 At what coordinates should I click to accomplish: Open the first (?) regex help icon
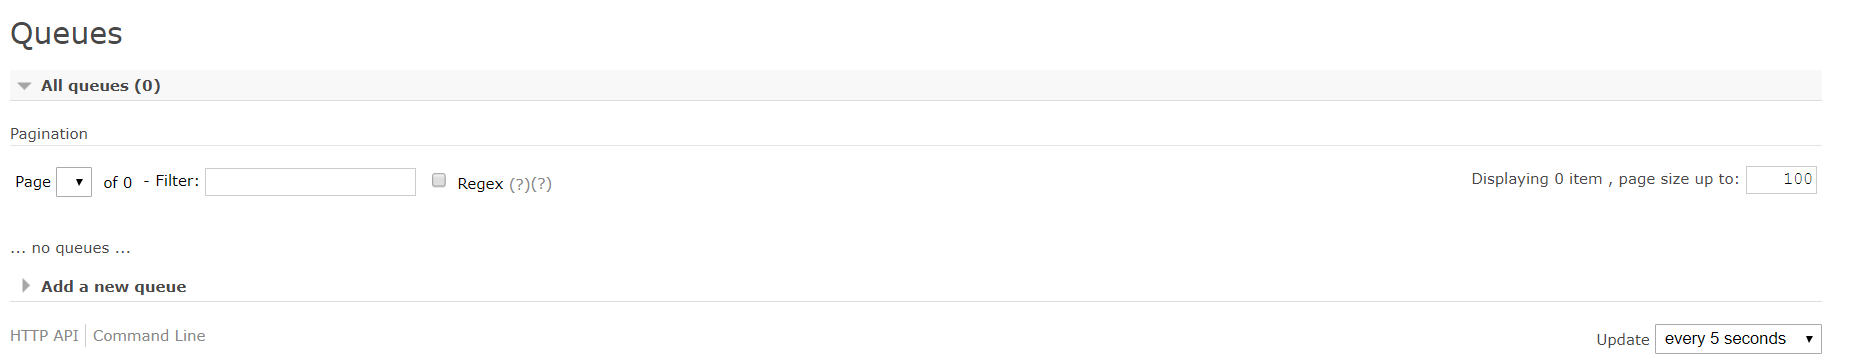[x=519, y=183]
